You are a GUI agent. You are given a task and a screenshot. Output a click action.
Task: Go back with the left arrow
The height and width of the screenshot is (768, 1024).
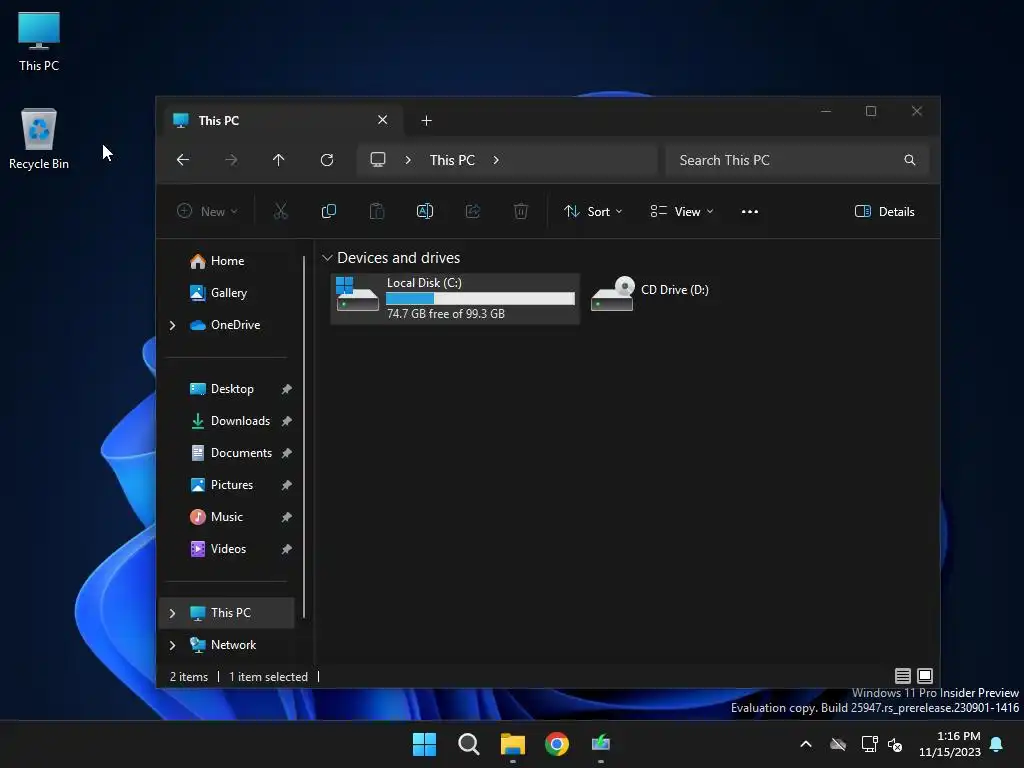coord(183,160)
